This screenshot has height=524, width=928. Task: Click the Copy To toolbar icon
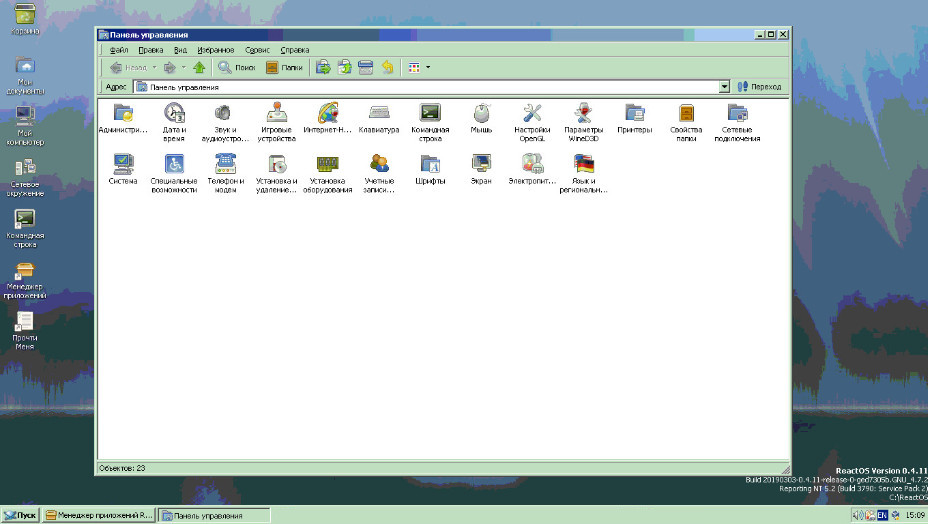tap(344, 67)
